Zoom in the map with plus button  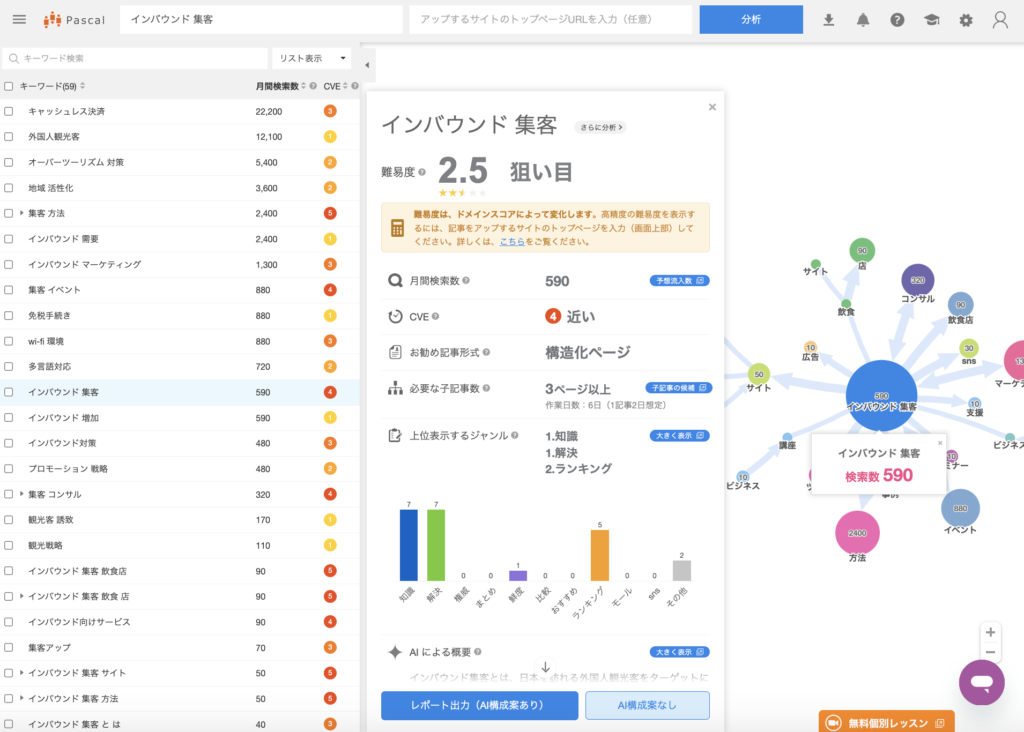tap(990, 632)
